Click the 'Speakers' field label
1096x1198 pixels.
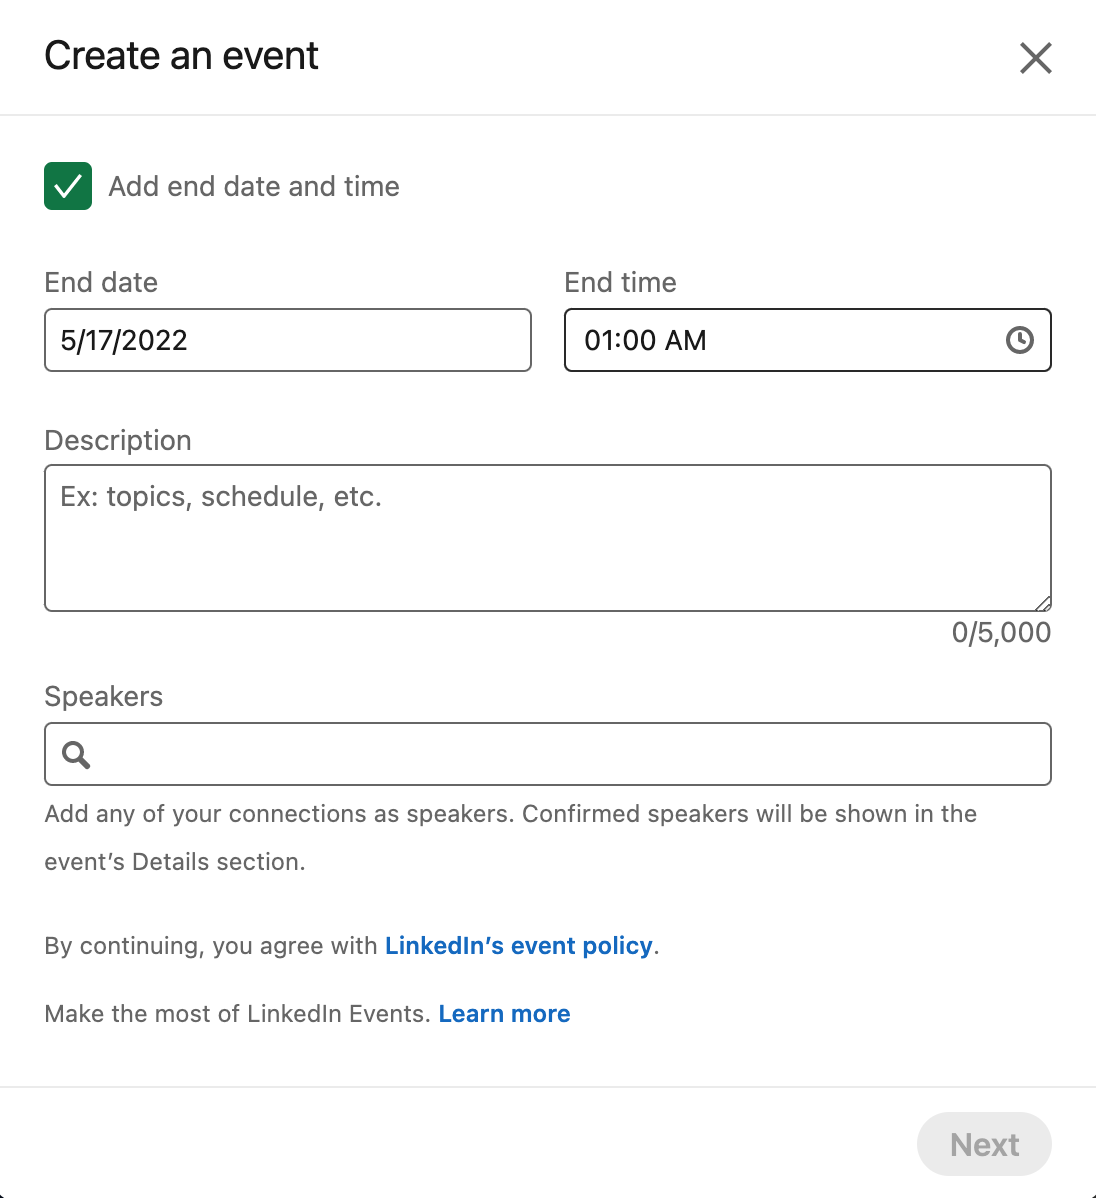[x=104, y=697]
